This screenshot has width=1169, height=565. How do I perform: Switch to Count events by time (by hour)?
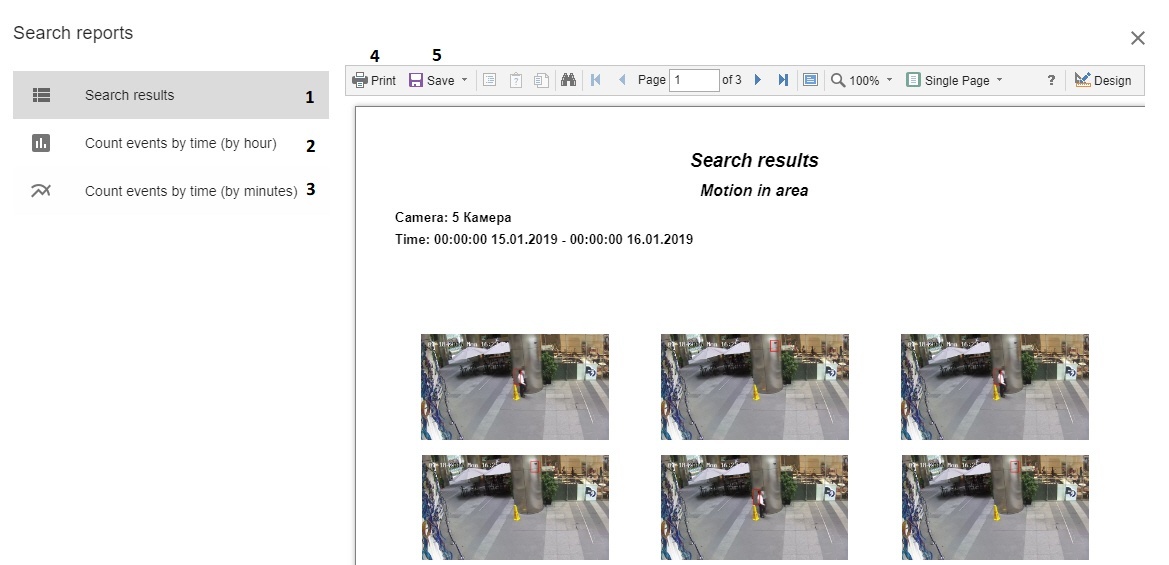(180, 143)
